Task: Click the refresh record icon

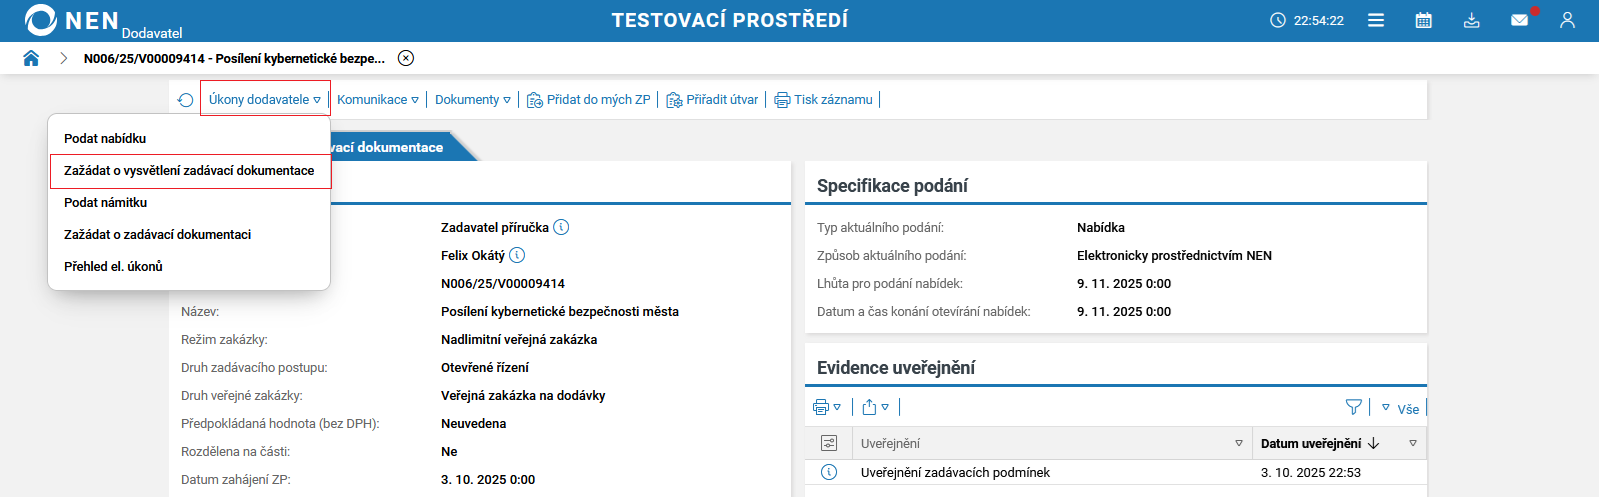Action: click(x=185, y=100)
